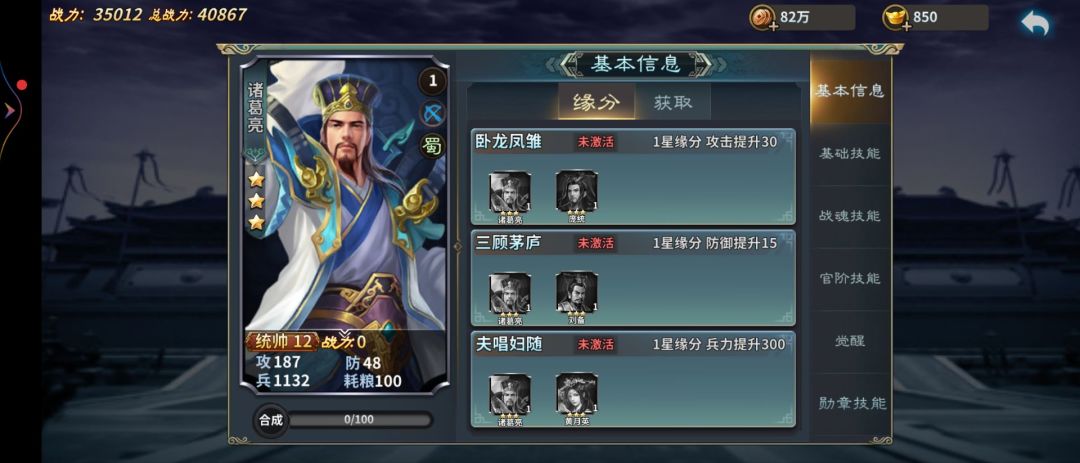Add gold ingots with plus icon
Viewport: 1080px width, 463px height.
(896, 18)
